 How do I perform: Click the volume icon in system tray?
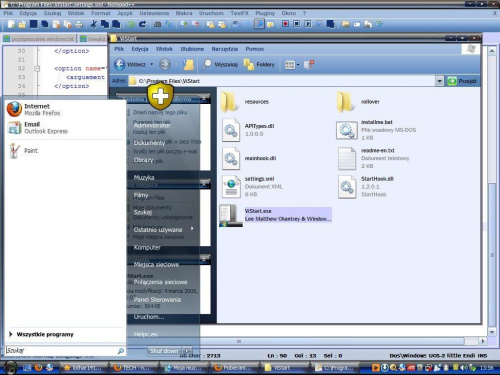pos(464,368)
